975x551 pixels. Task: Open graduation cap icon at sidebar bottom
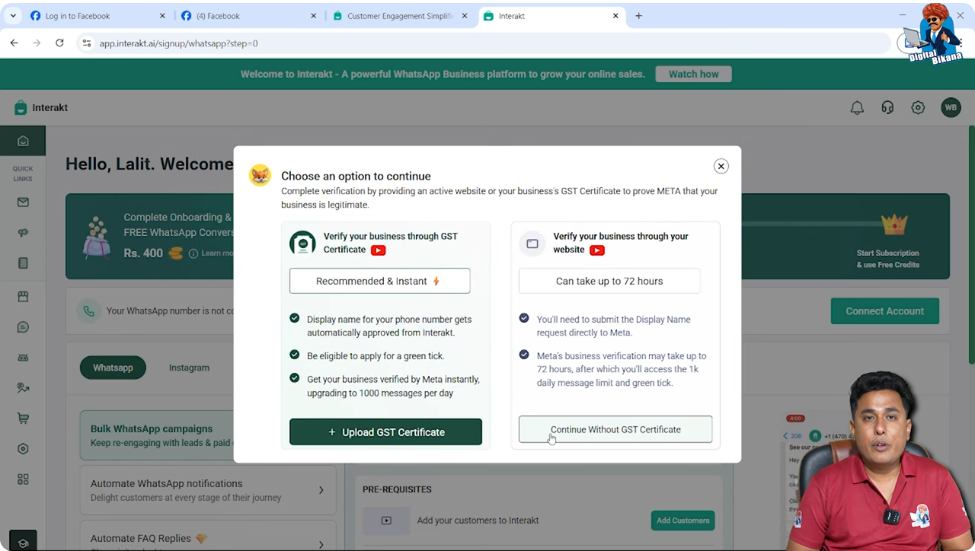pyautogui.click(x=23, y=542)
